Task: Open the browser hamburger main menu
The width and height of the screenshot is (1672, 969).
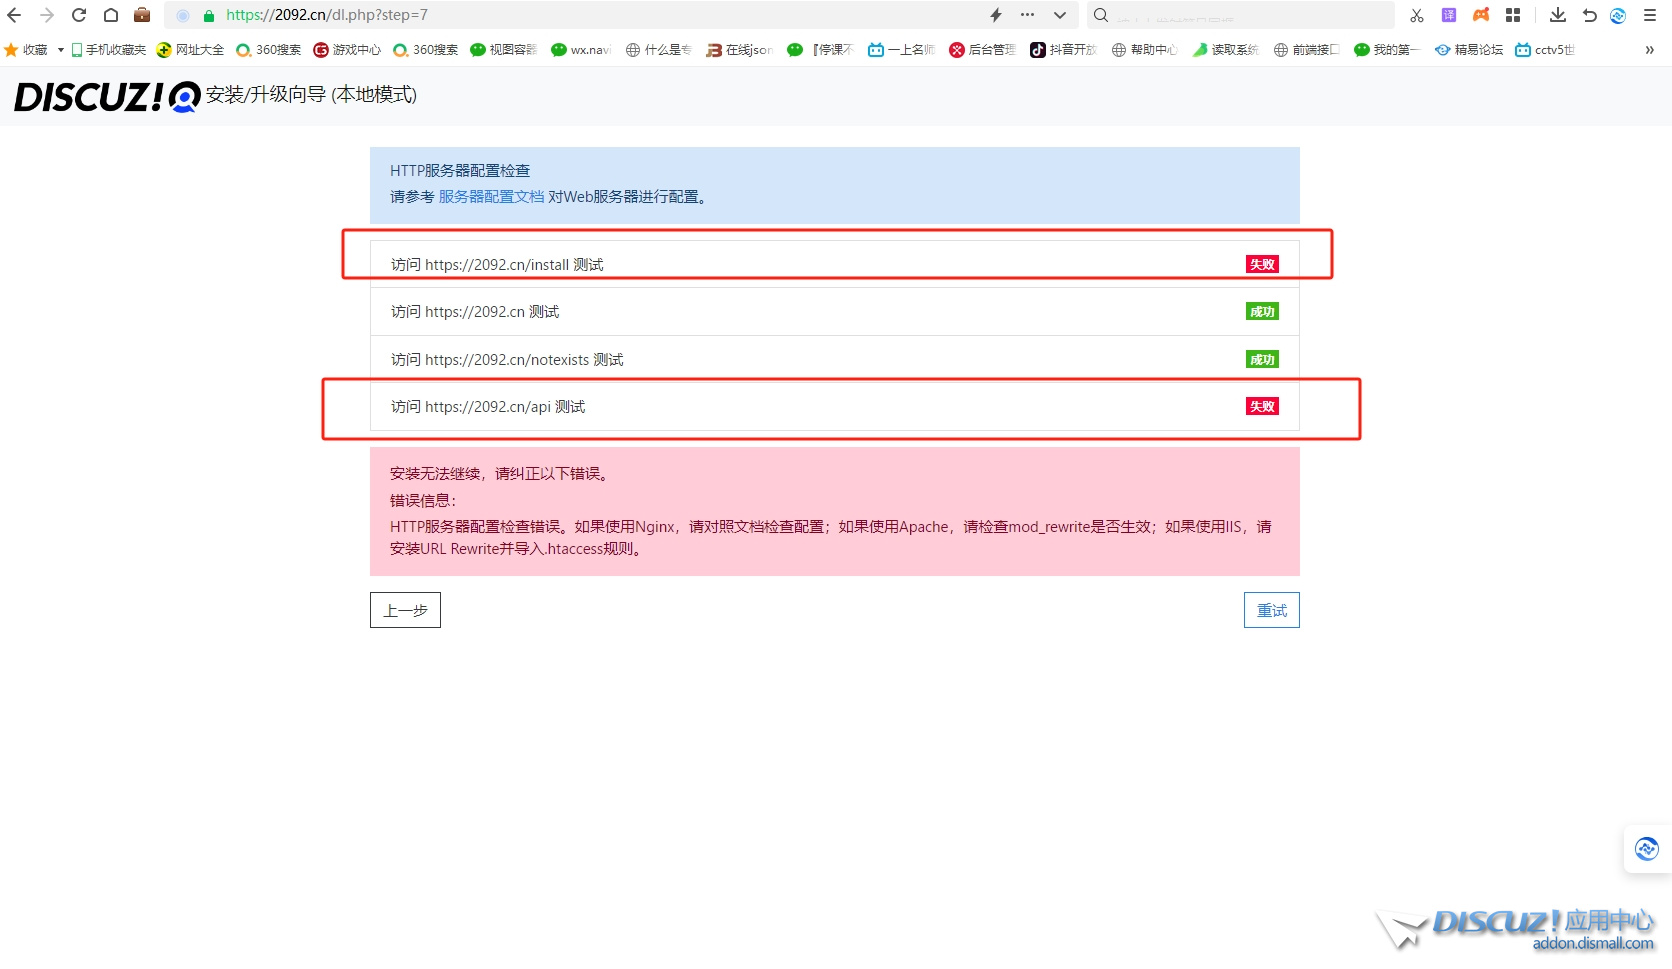Action: (1650, 15)
